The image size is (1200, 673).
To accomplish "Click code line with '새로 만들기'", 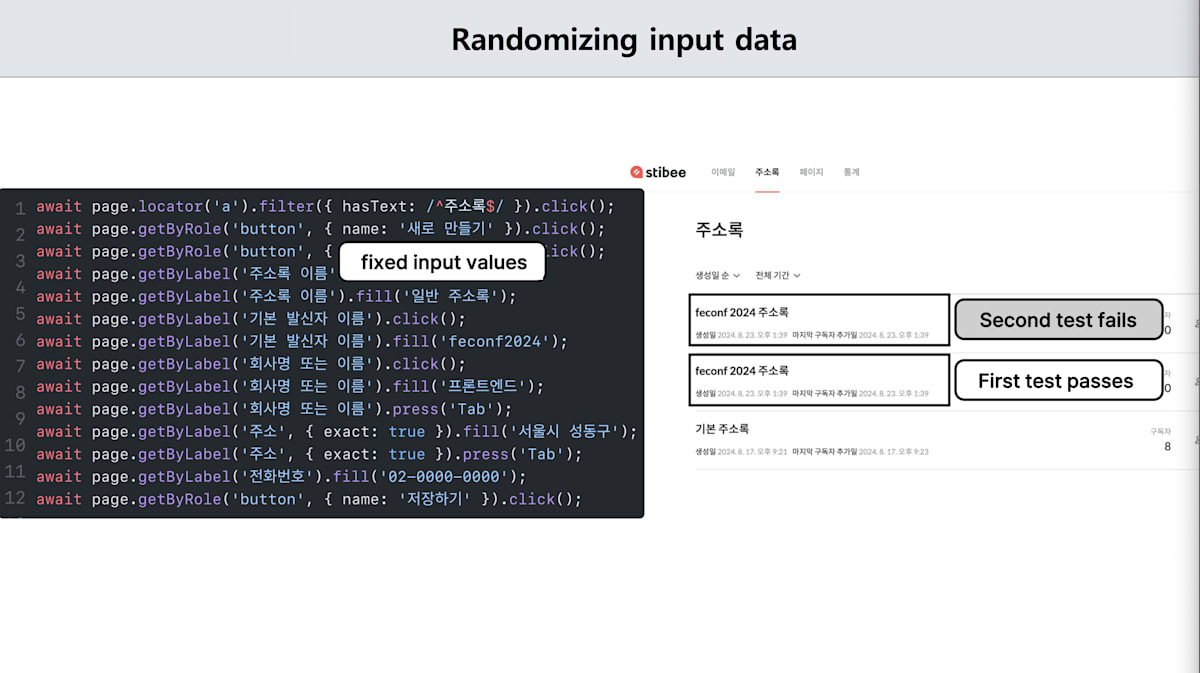I will click(x=321, y=229).
